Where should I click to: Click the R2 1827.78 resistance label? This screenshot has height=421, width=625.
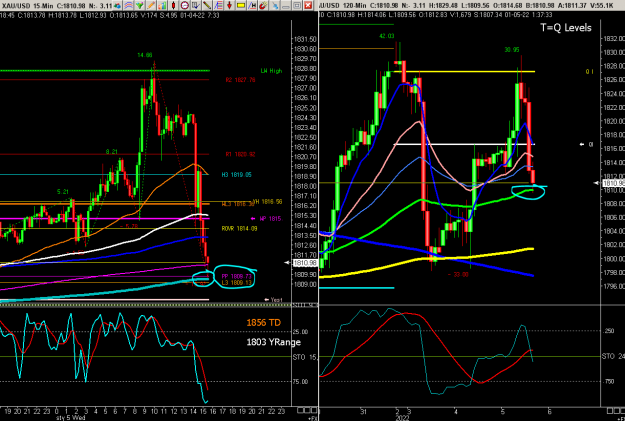(x=240, y=80)
